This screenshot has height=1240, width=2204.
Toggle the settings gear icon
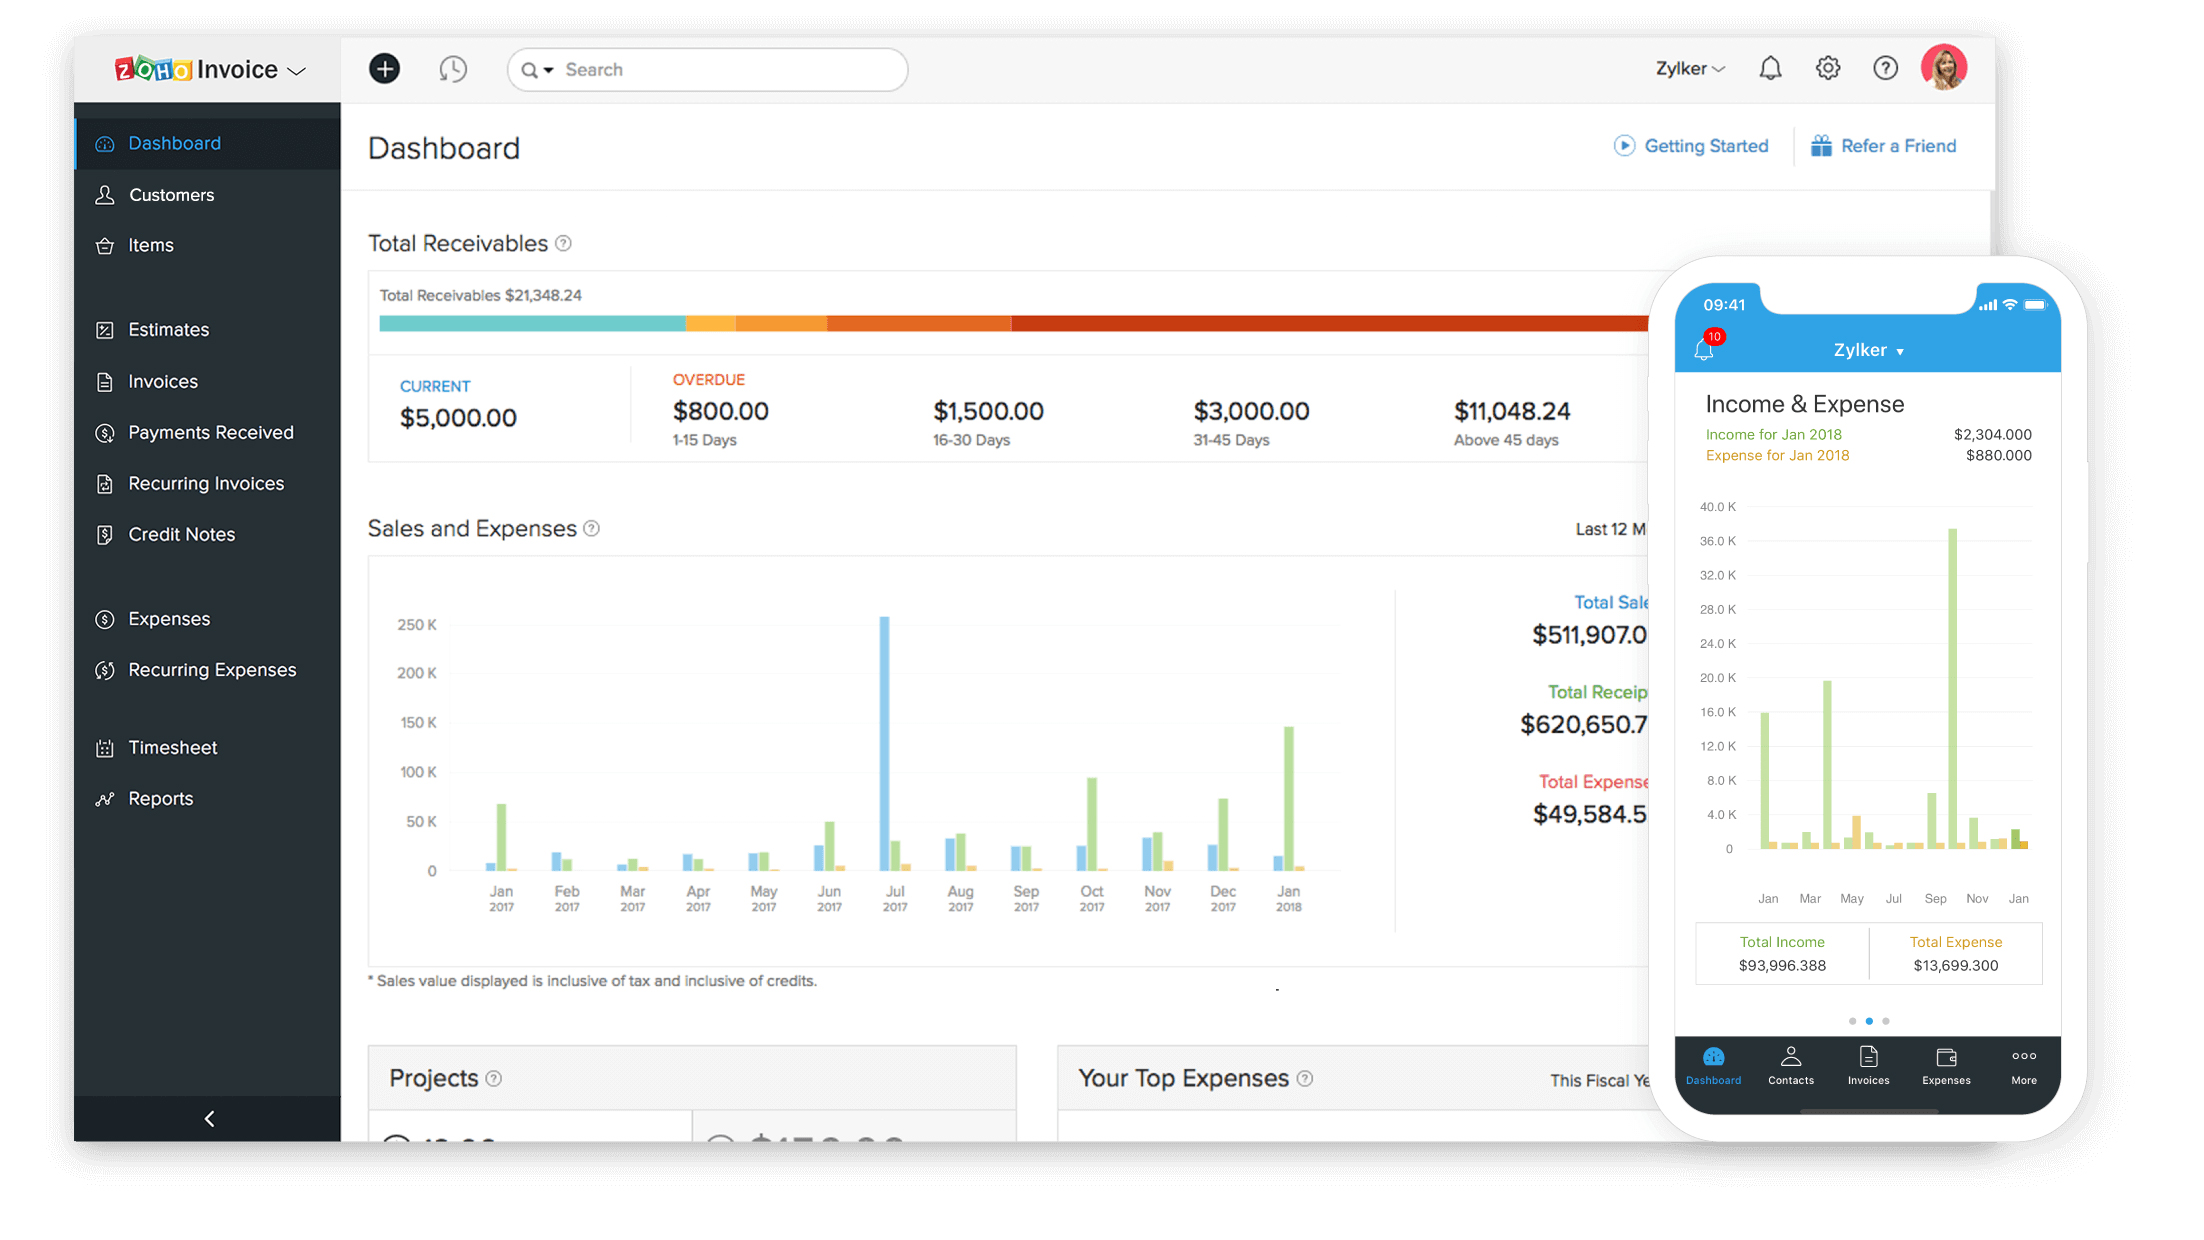(1829, 68)
